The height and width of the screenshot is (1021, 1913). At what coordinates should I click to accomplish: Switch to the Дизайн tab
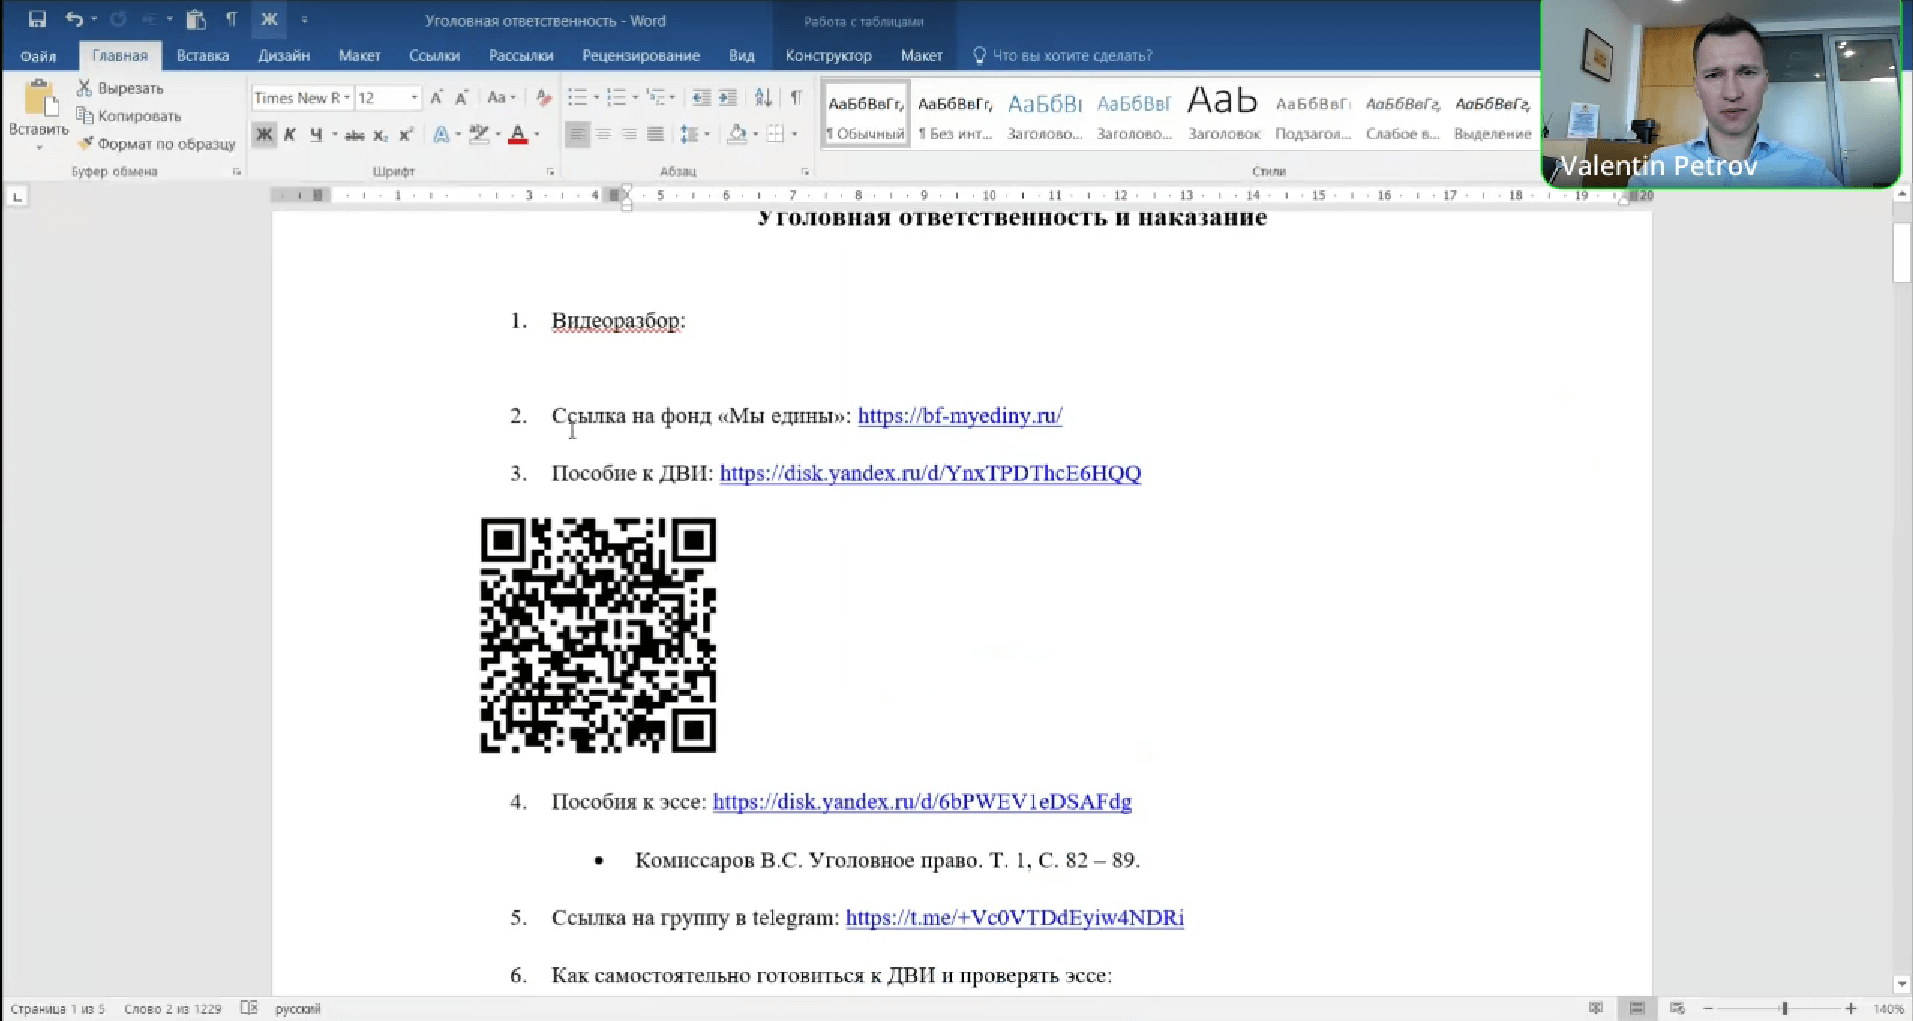click(x=284, y=56)
